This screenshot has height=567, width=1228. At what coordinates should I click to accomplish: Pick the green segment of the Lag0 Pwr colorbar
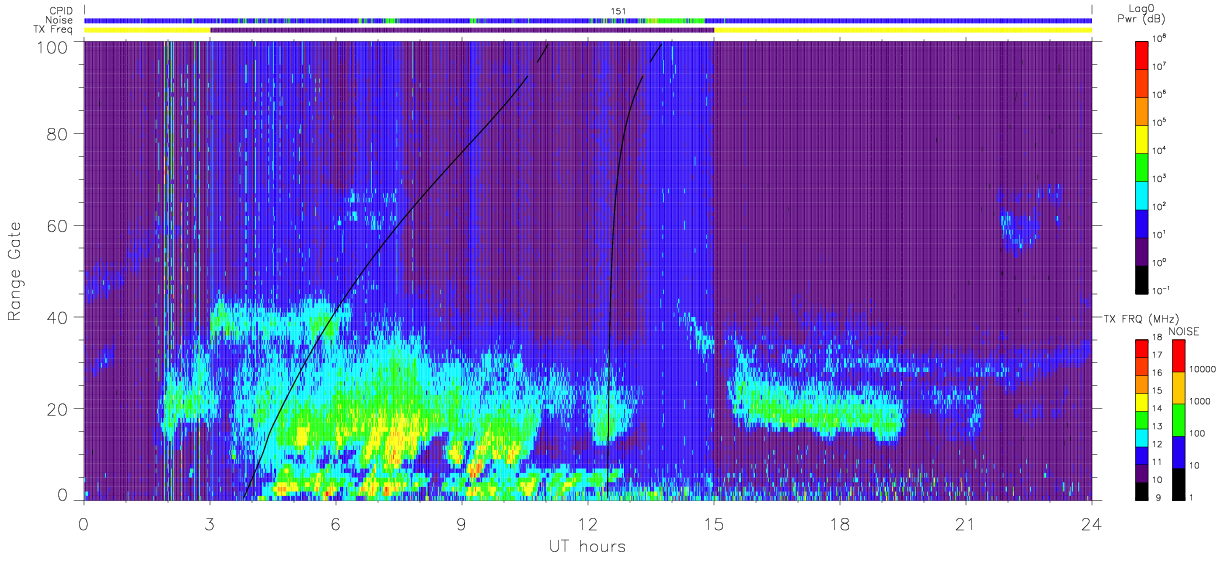[x=1142, y=166]
